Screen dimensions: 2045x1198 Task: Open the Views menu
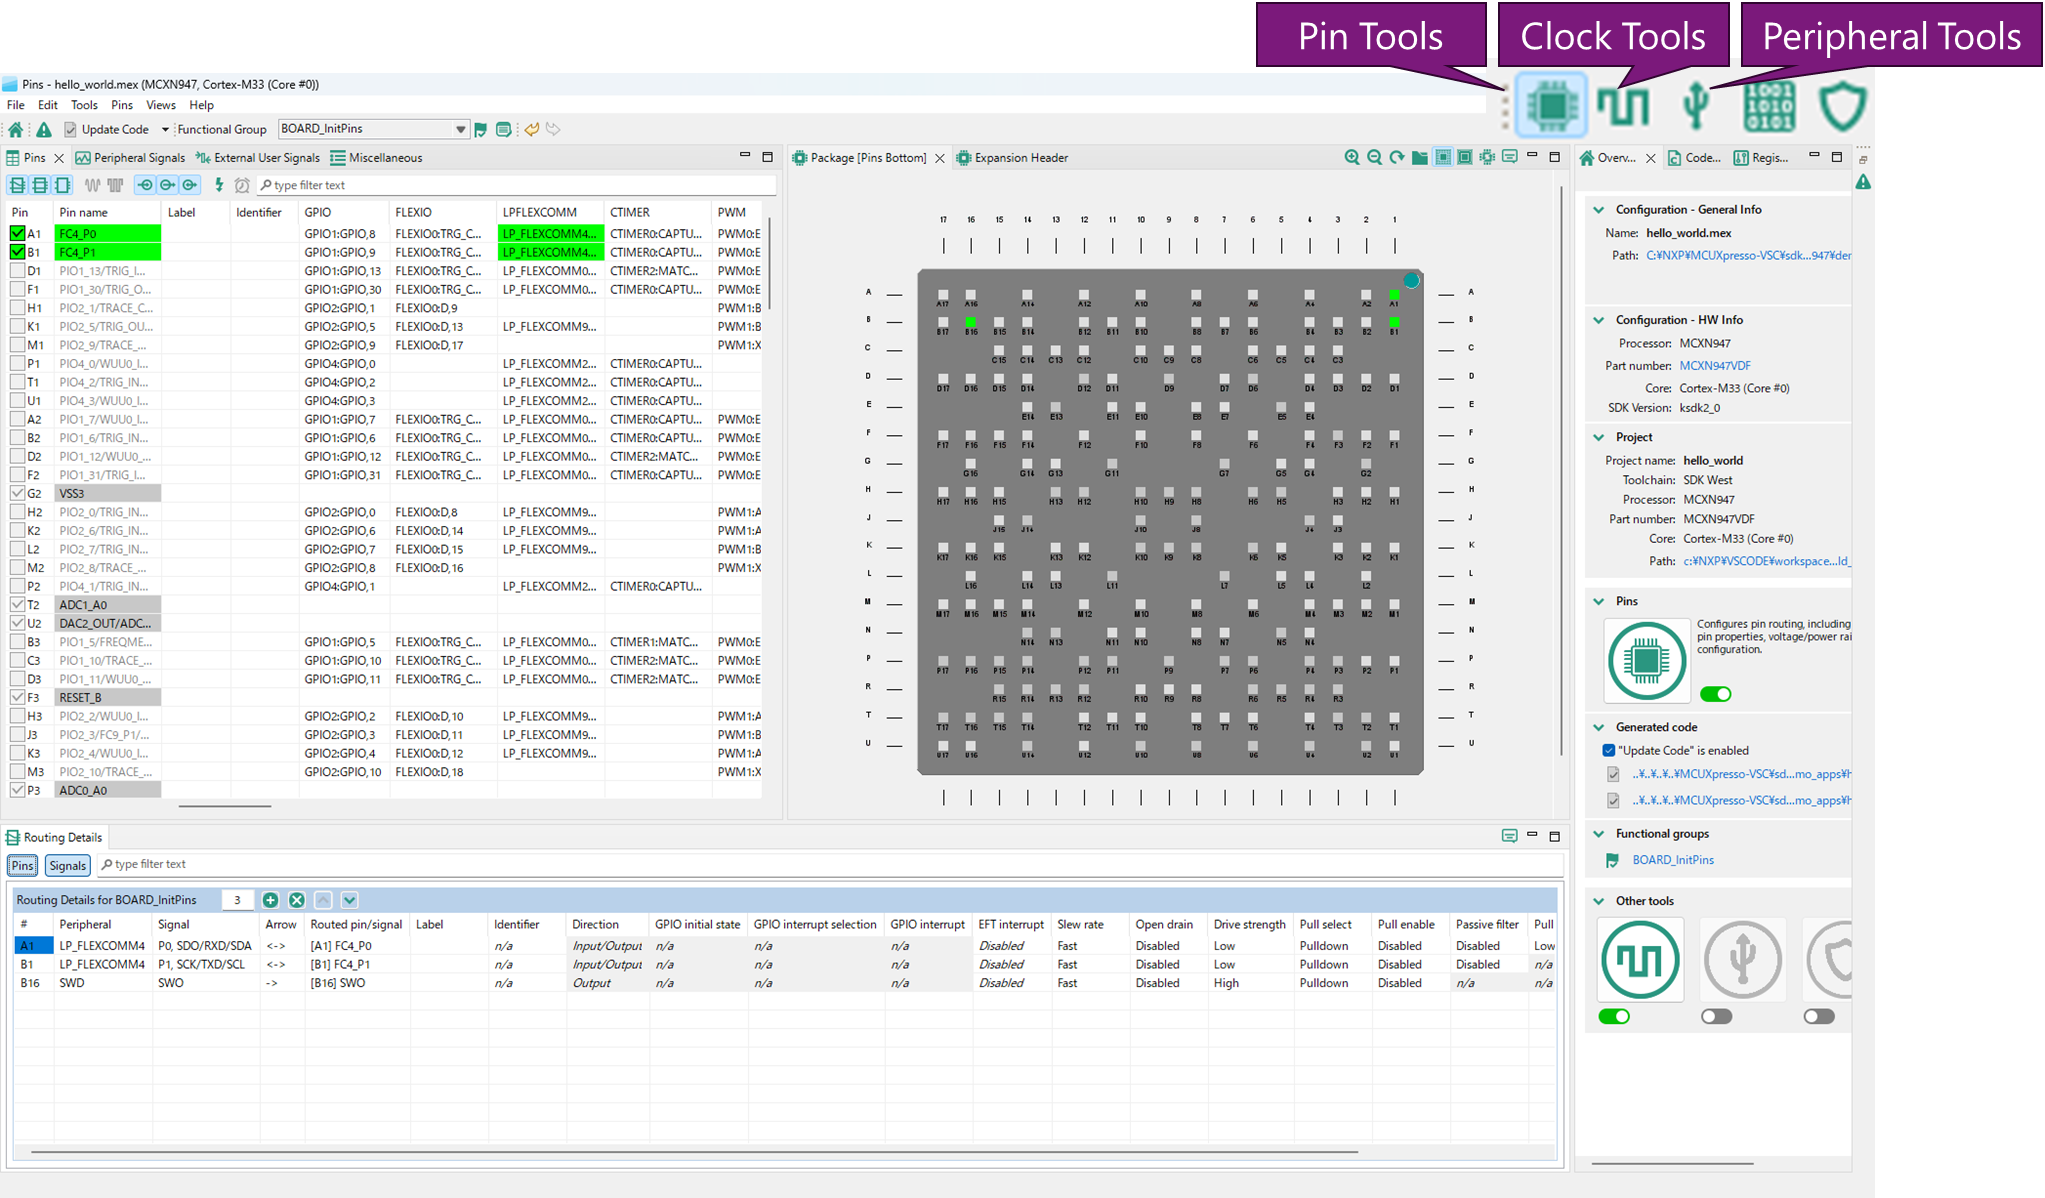(x=160, y=105)
